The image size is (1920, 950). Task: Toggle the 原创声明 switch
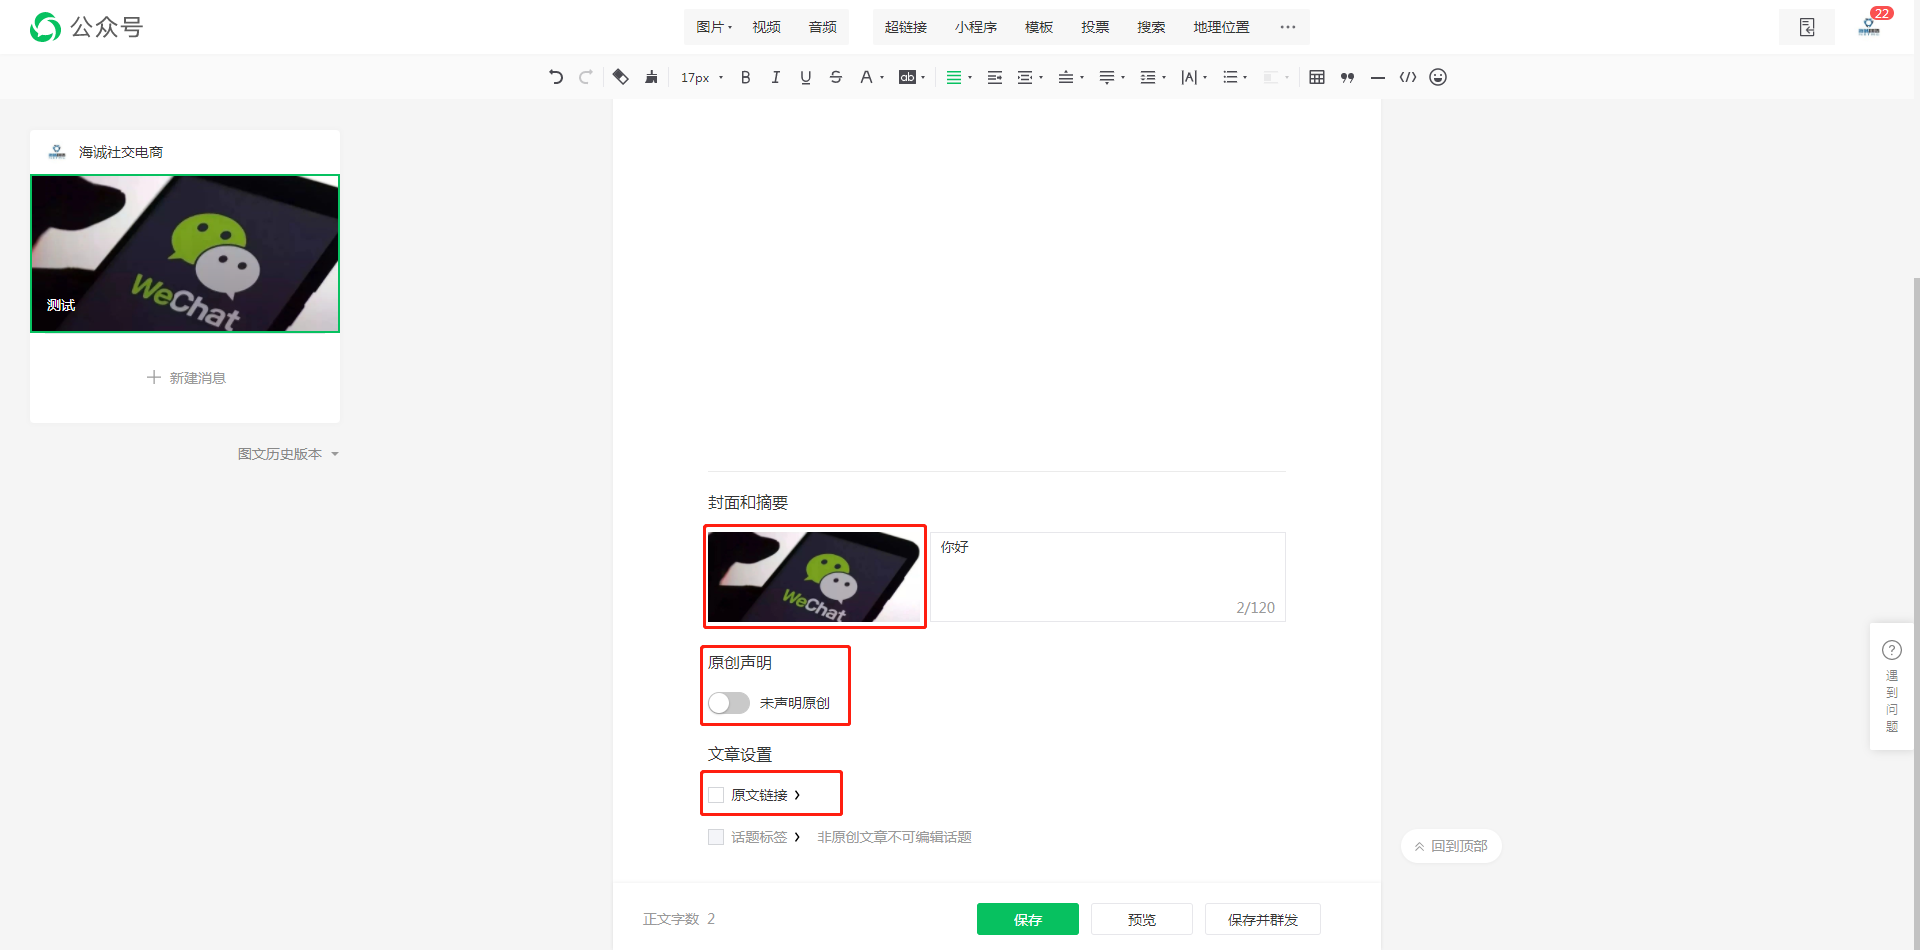729,703
